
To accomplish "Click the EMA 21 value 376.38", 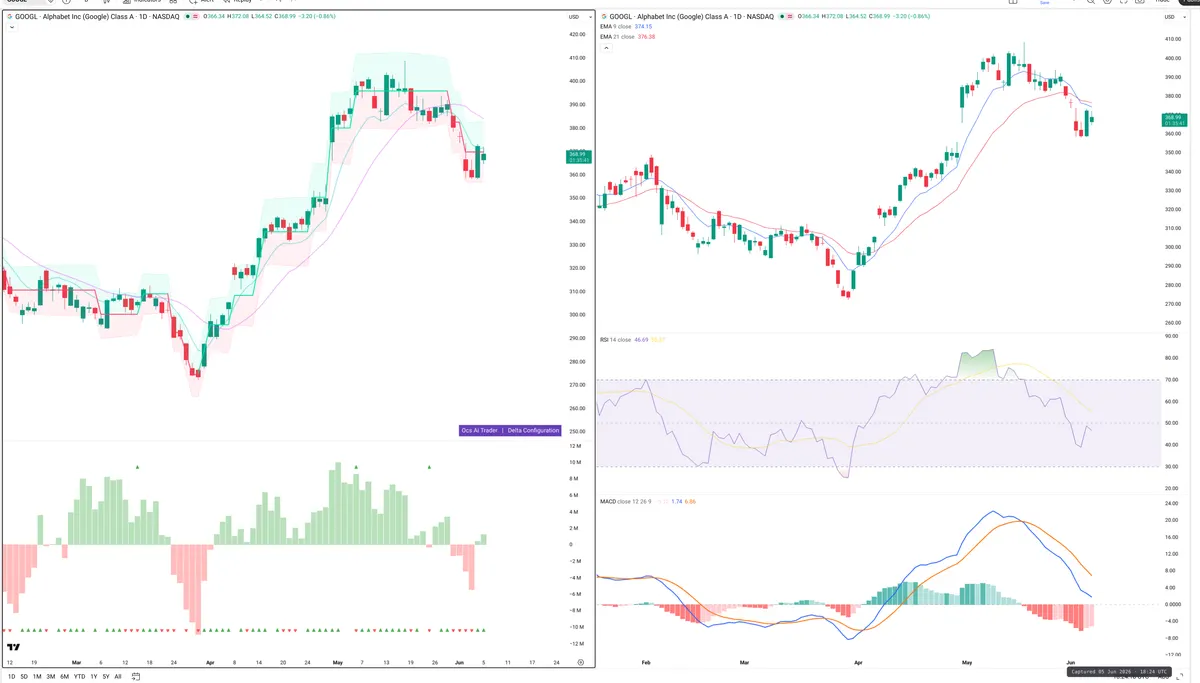I will (647, 37).
